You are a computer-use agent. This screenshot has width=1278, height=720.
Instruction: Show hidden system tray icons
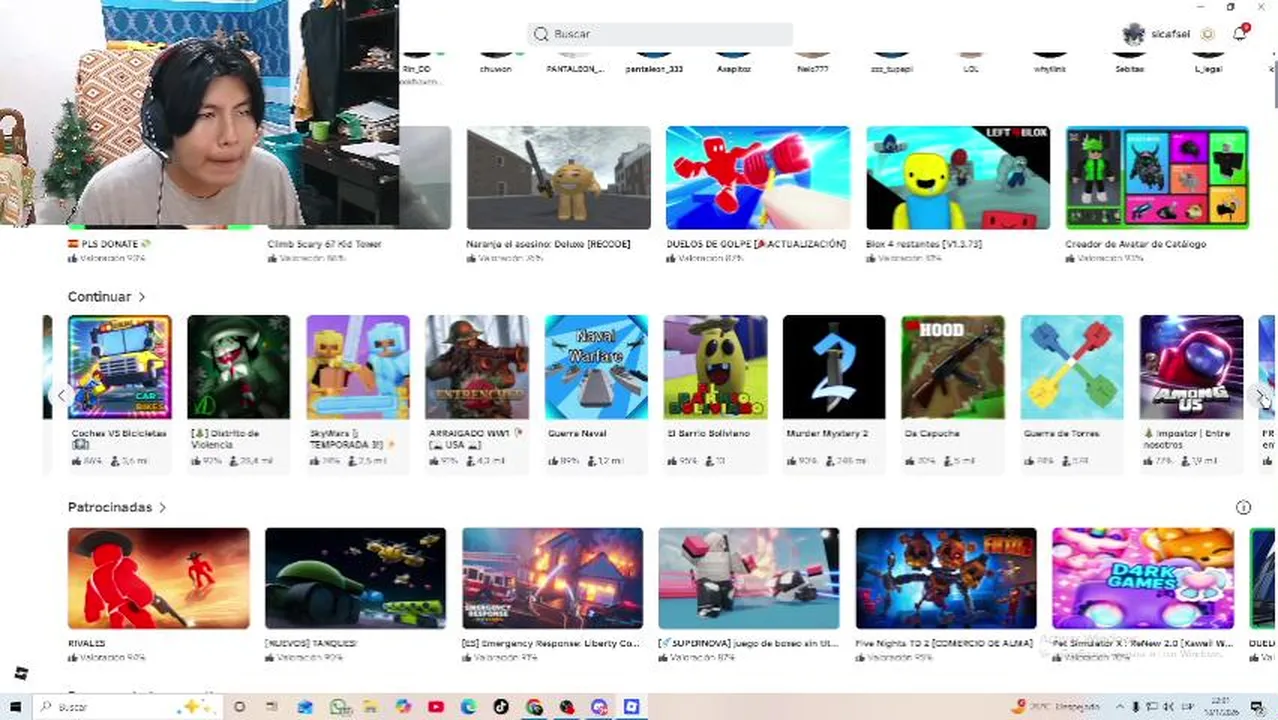click(x=1119, y=707)
